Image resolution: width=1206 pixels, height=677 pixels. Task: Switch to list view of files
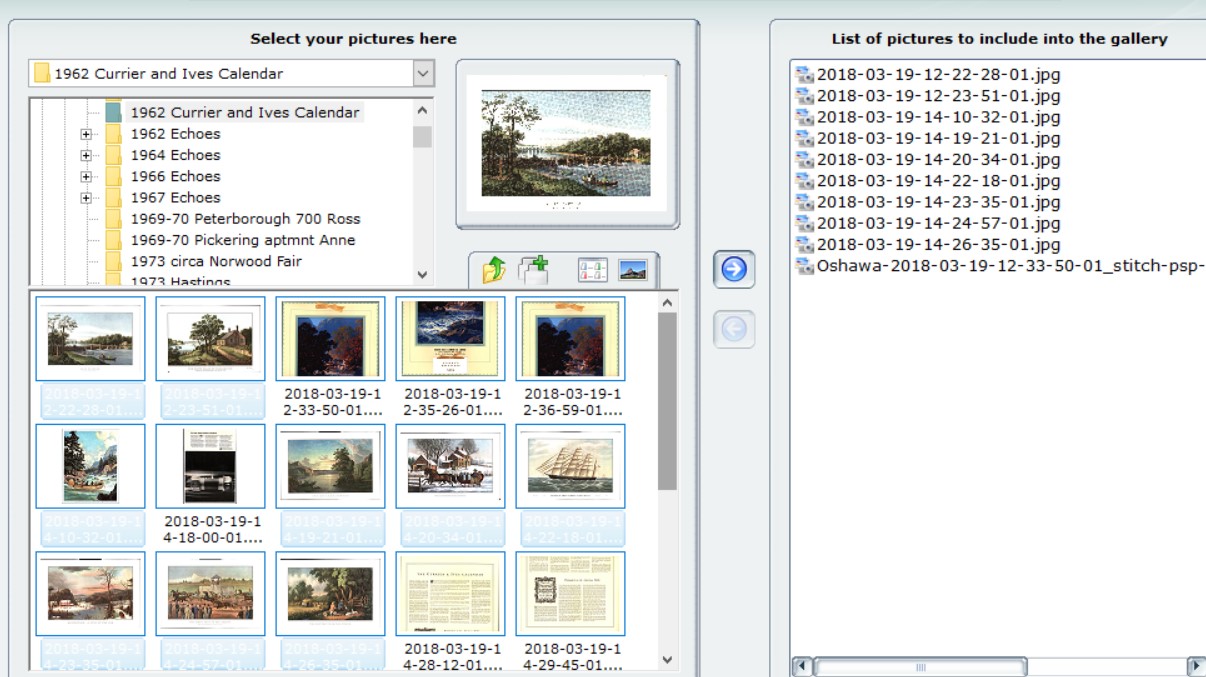pos(592,270)
